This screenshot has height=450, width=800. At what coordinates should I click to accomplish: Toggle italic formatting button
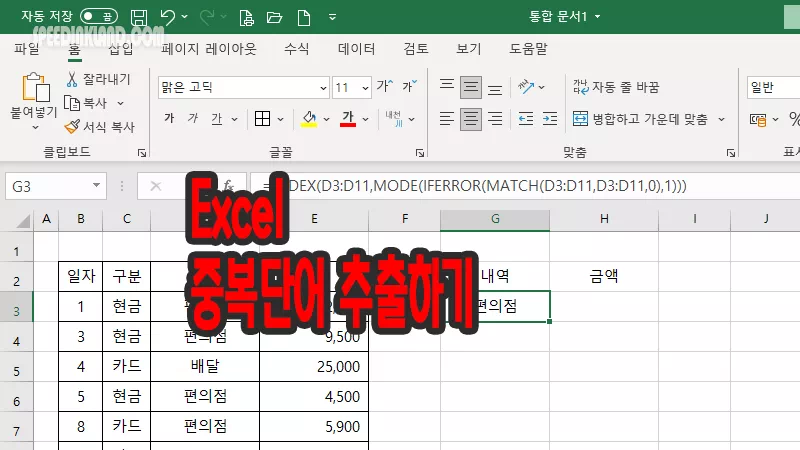click(192, 119)
